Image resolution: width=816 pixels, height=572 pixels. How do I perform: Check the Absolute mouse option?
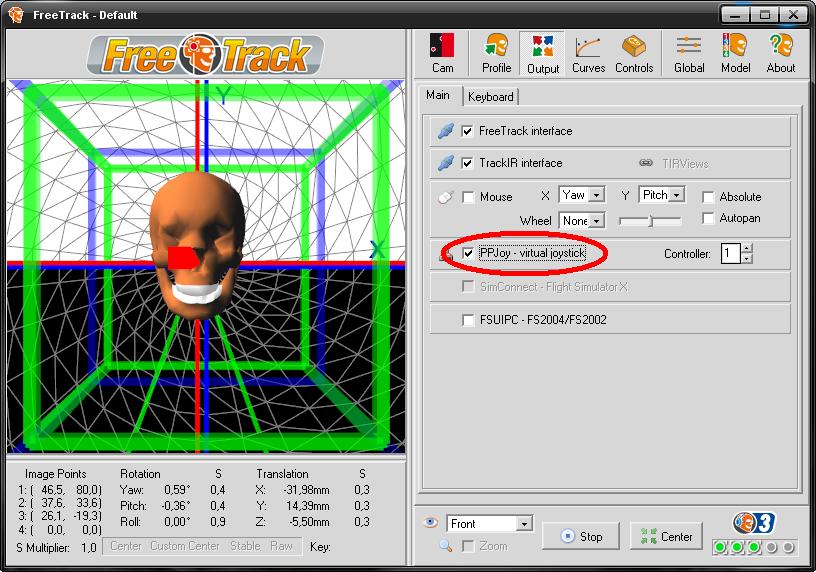[708, 197]
